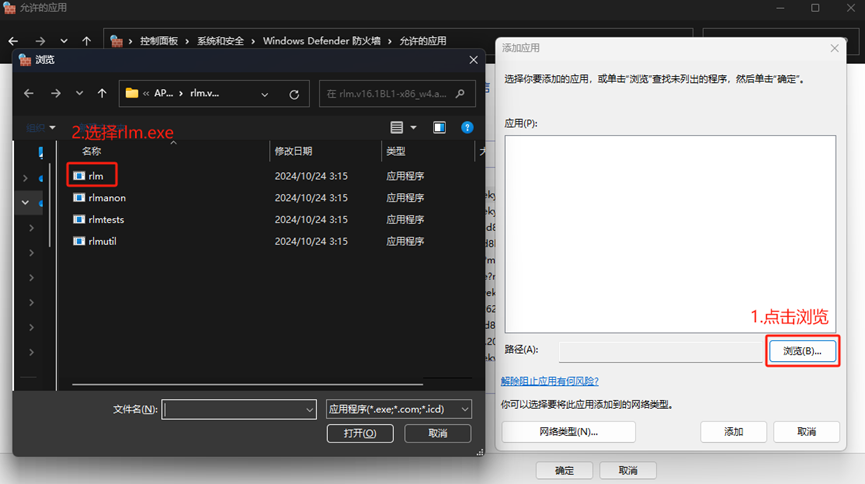Click the folder icon in address bar
Screen dimensions: 865x484
(132, 93)
